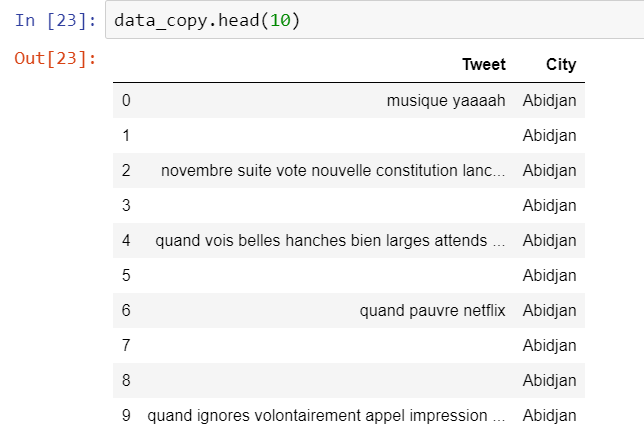Select the 'quand pauvre netflix' tweet cell
This screenshot has height=440, width=644.
(433, 310)
